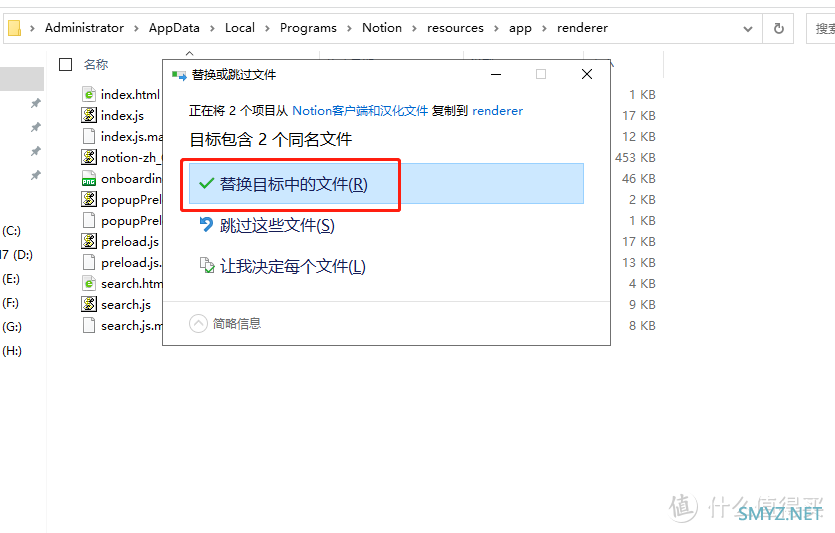This screenshot has width=835, height=533.
Task: Expand the chevron after Local in path
Action: [x=267, y=28]
